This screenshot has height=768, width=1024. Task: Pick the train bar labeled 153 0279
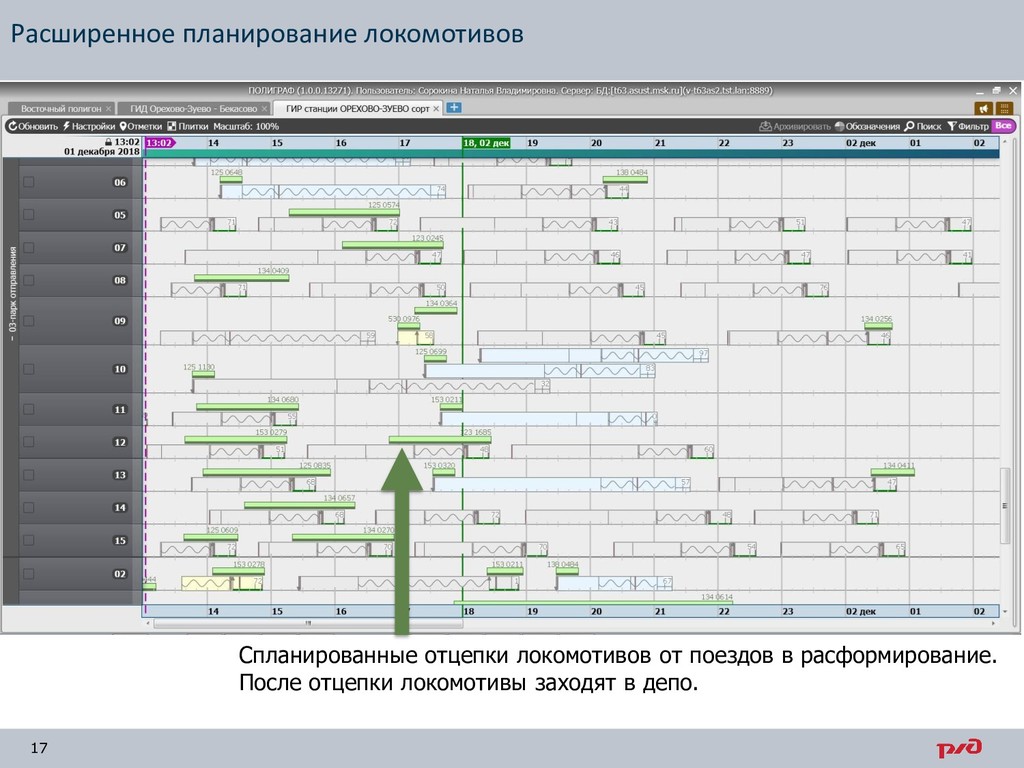point(236,440)
